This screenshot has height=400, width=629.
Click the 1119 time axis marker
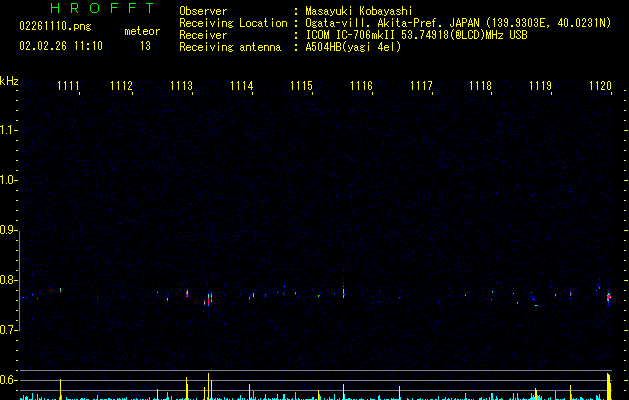pyautogui.click(x=540, y=86)
